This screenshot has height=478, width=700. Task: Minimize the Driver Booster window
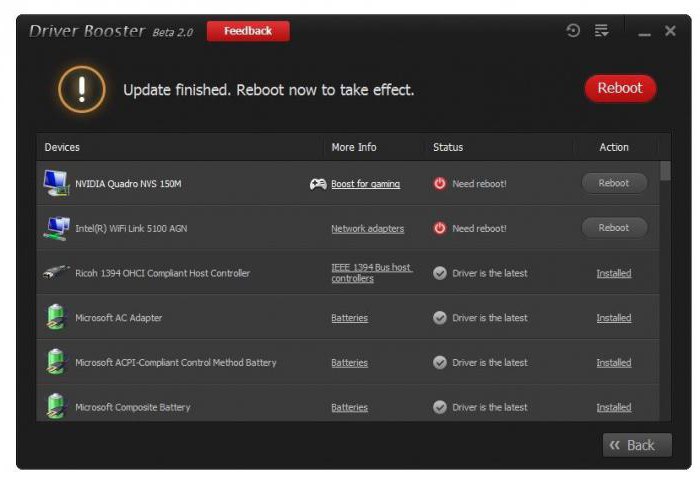coord(644,34)
